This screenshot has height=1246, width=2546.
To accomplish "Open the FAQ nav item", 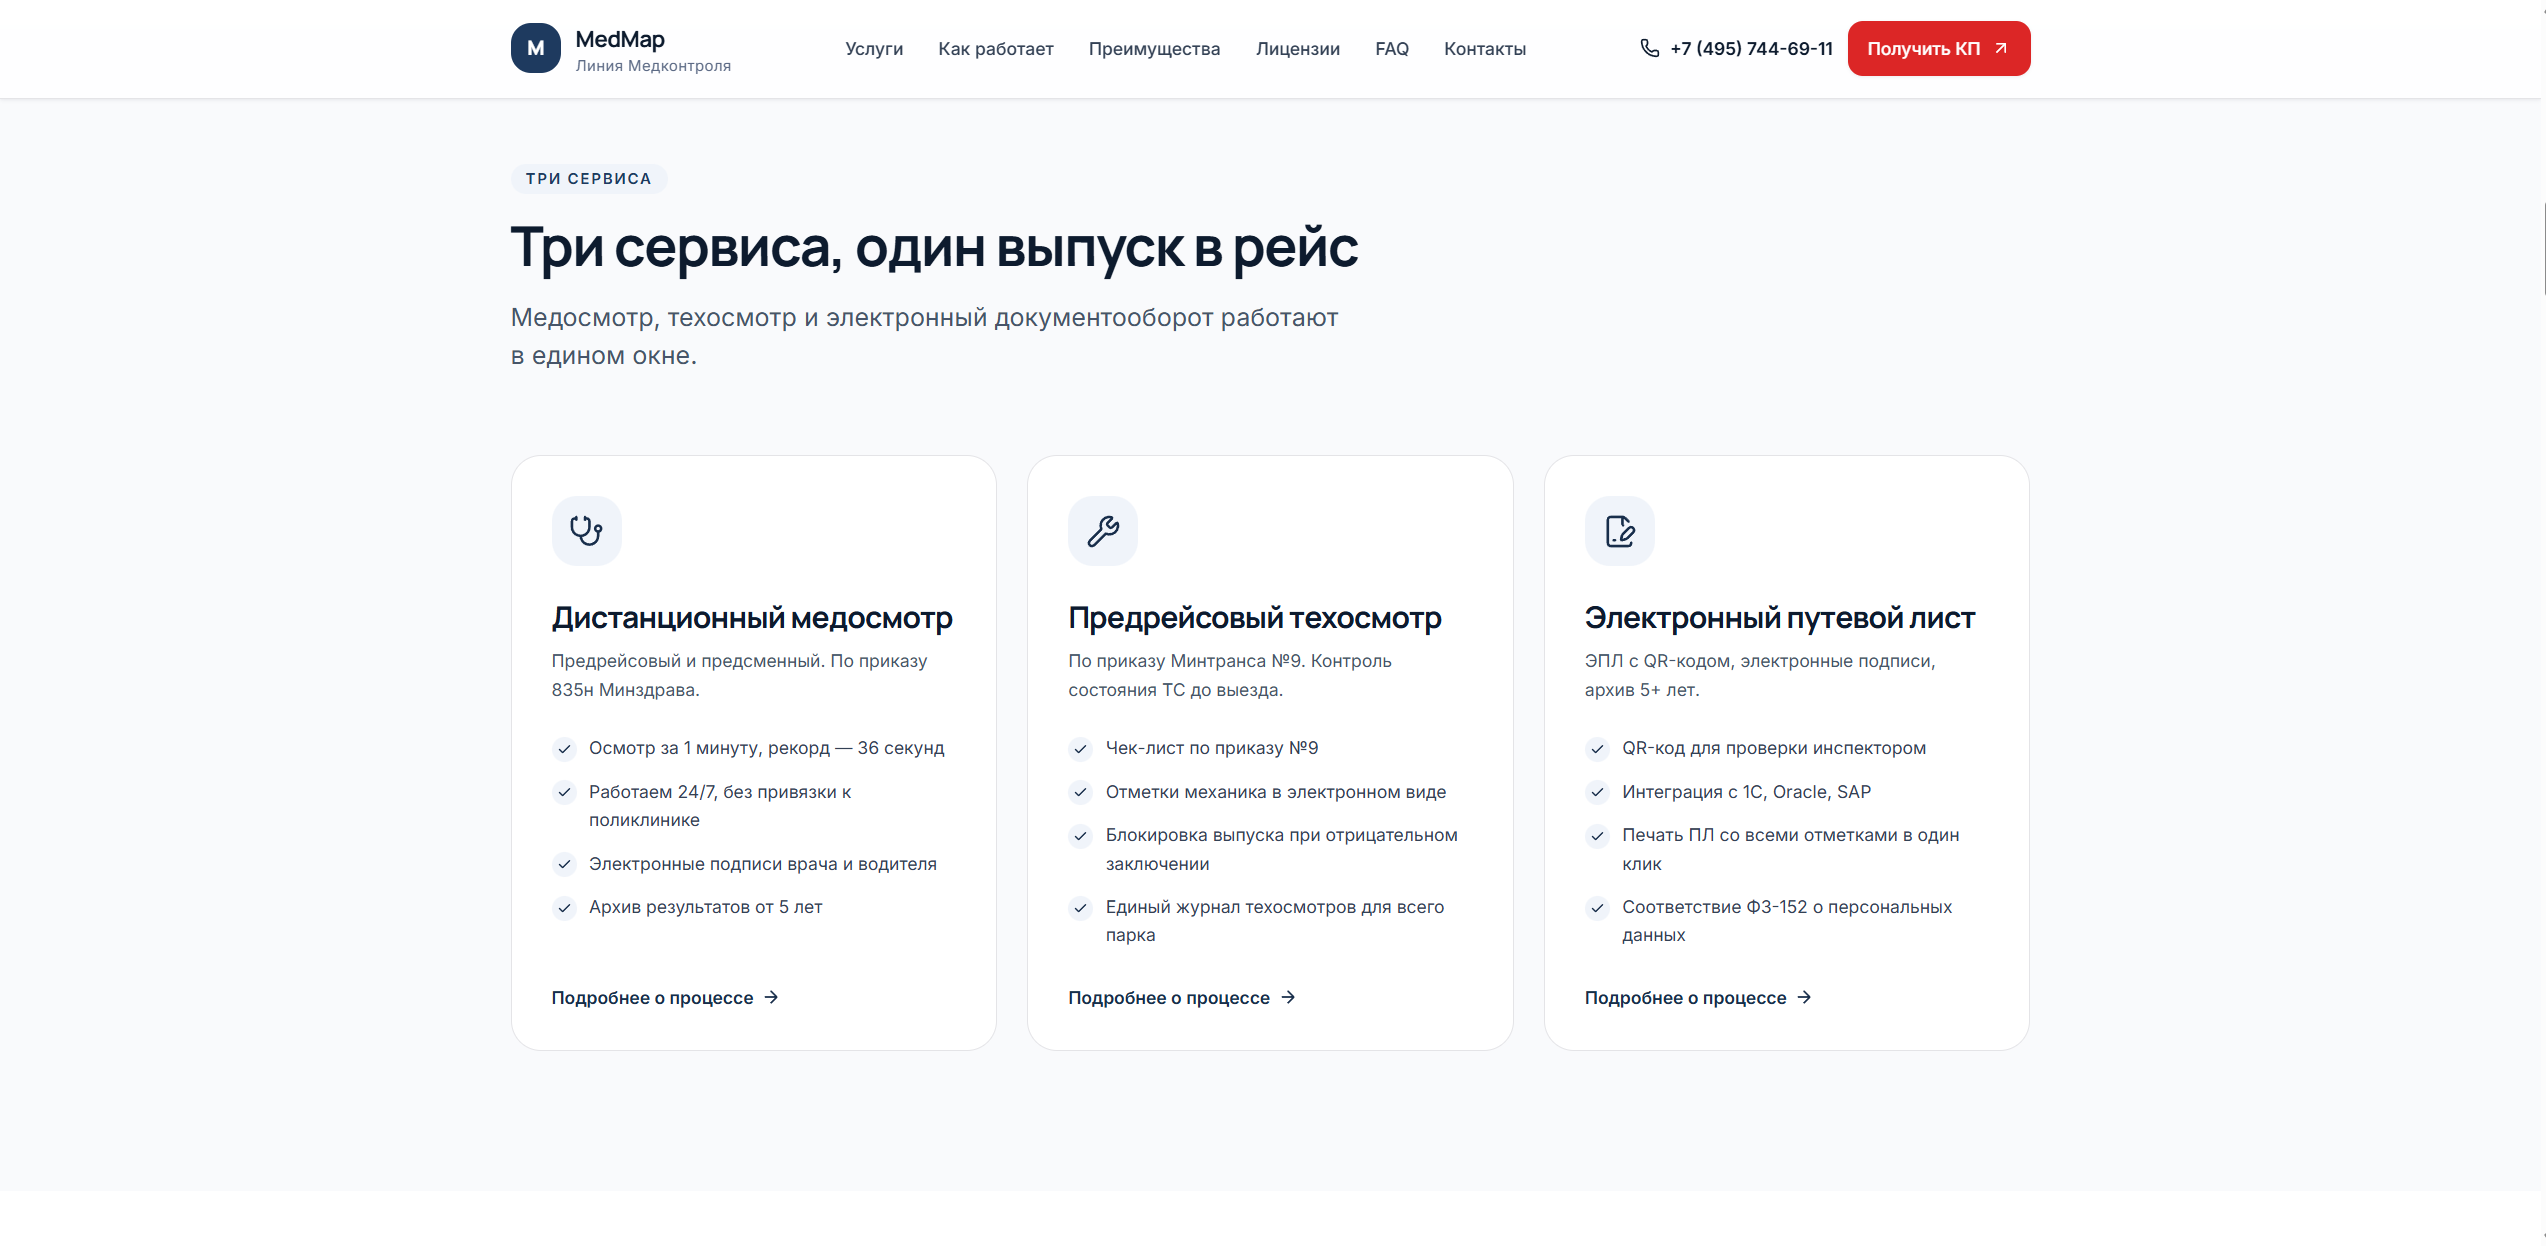I will [x=1392, y=49].
